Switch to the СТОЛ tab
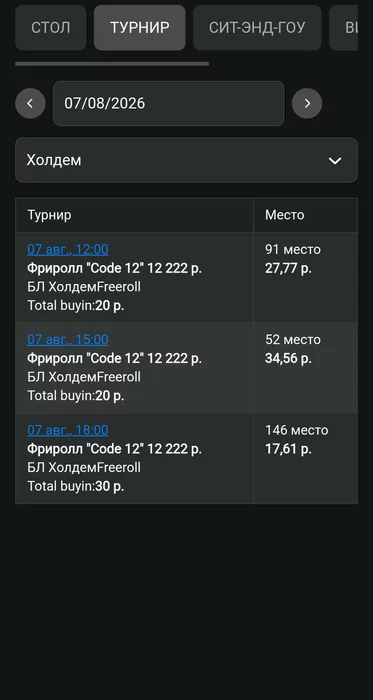373x700 pixels. (51, 28)
